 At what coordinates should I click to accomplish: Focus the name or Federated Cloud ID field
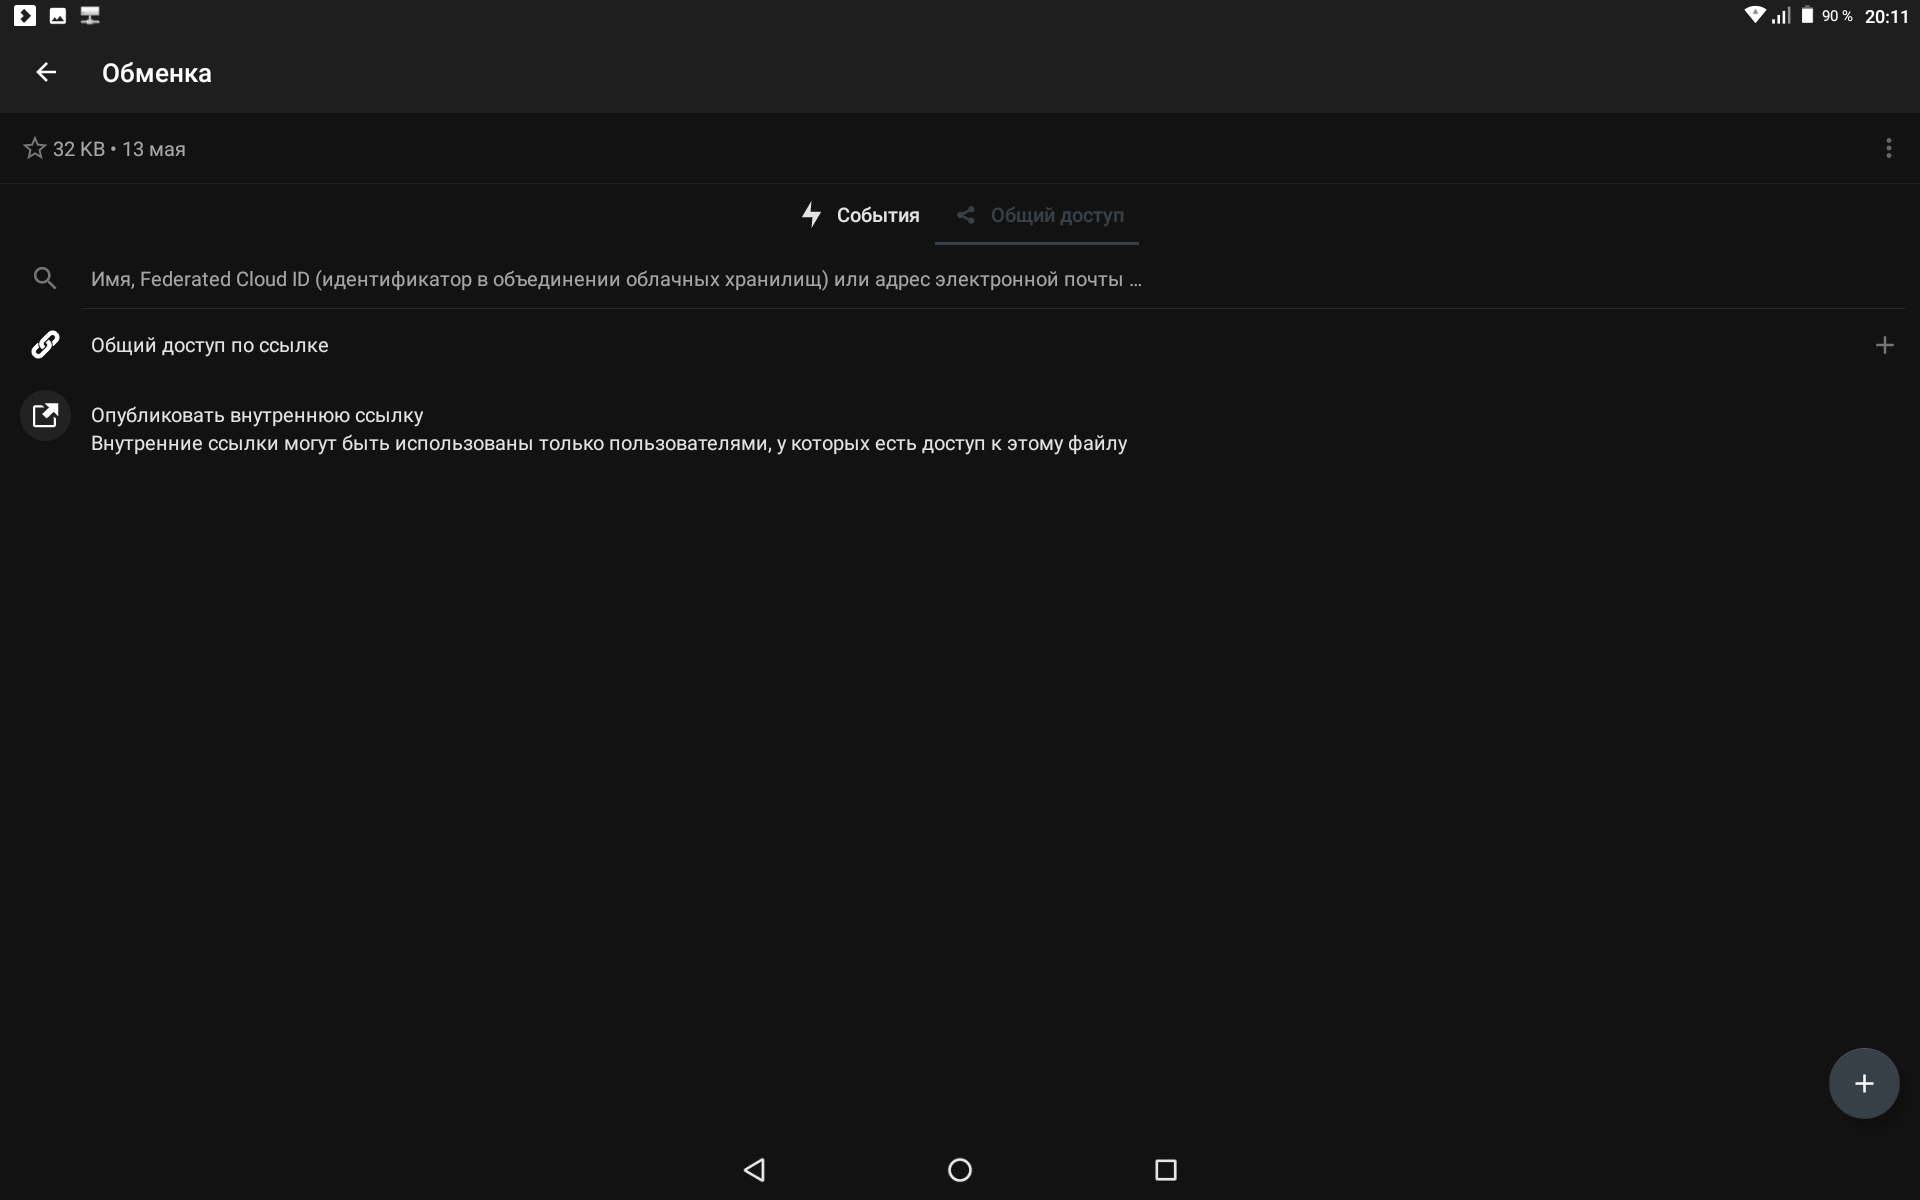coord(616,279)
